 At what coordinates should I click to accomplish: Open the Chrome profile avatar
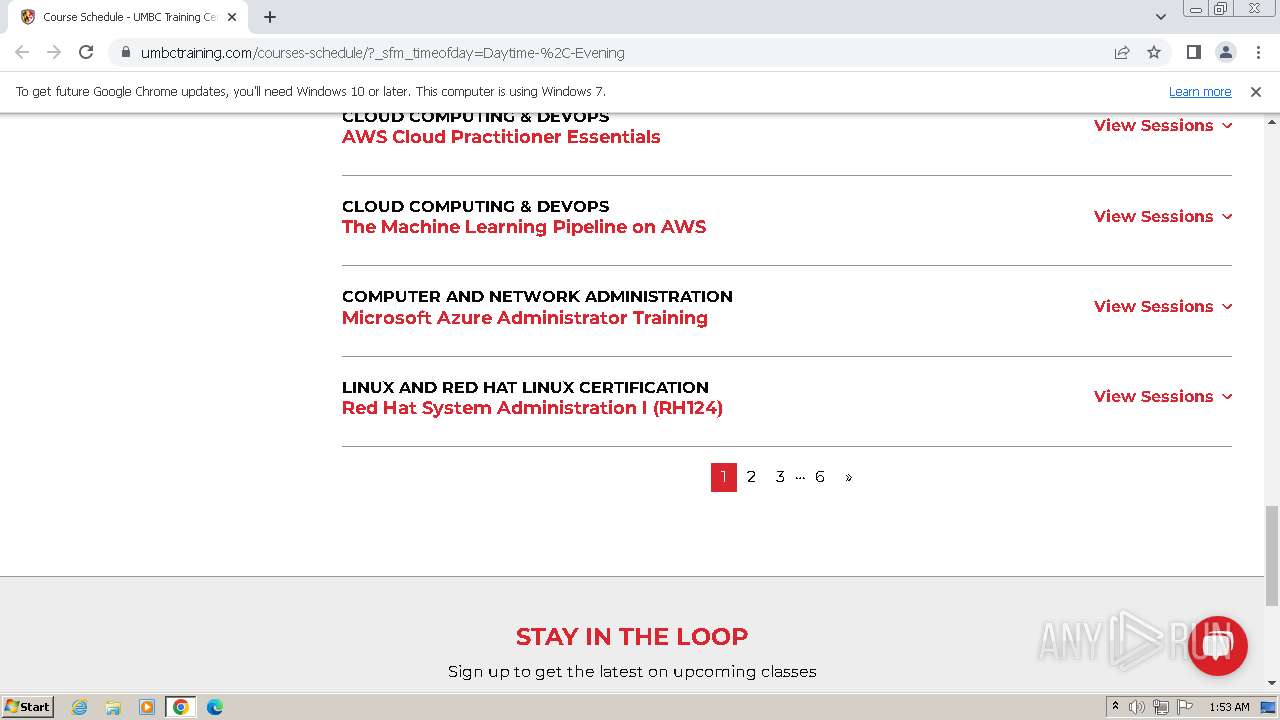pyautogui.click(x=1225, y=52)
